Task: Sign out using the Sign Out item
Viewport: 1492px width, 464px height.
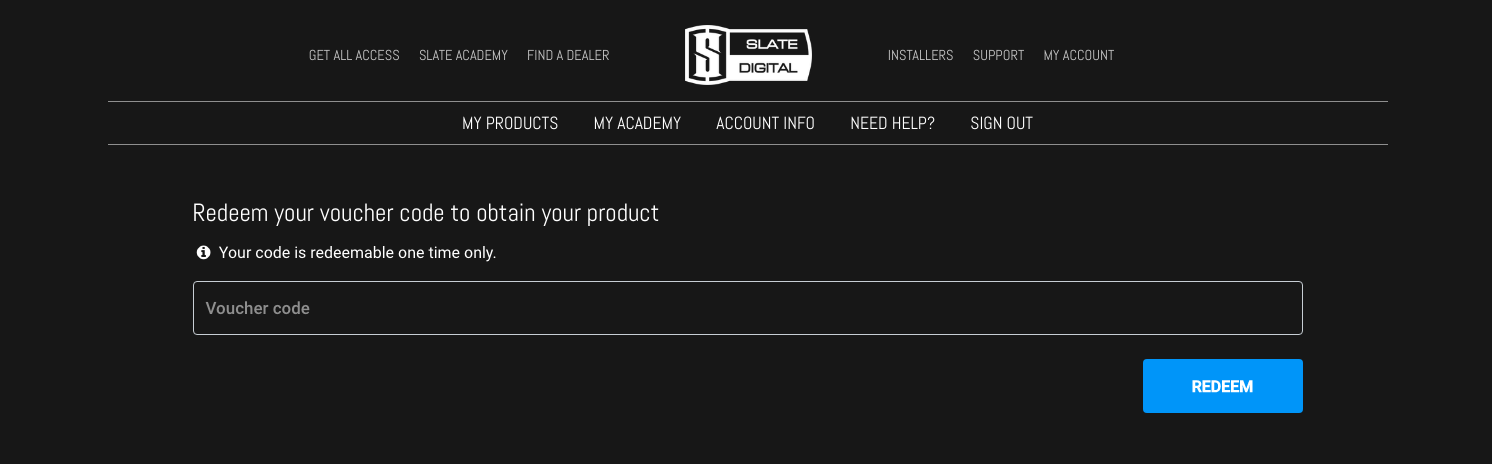Action: pyautogui.click(x=1001, y=124)
